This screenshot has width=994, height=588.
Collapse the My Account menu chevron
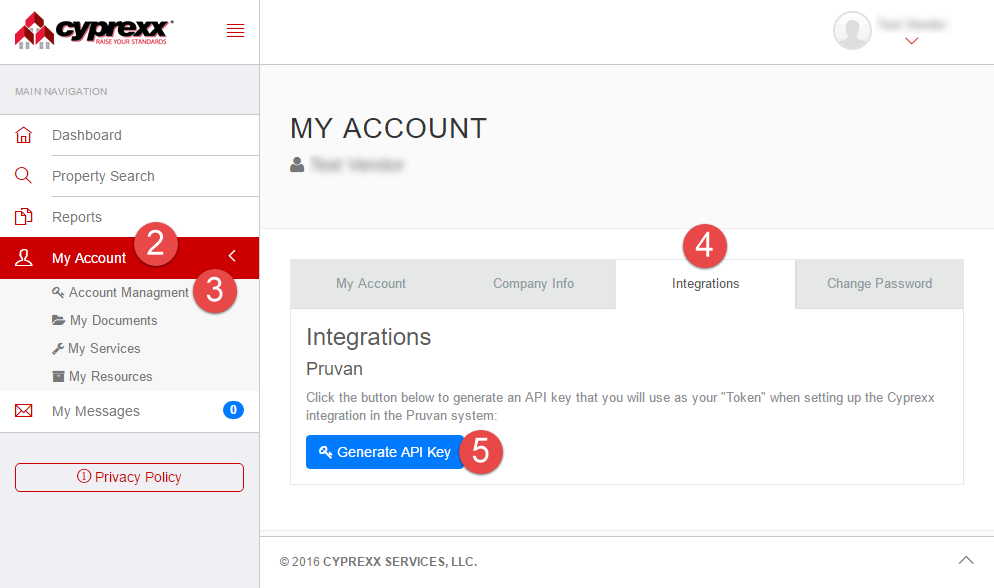point(232,257)
